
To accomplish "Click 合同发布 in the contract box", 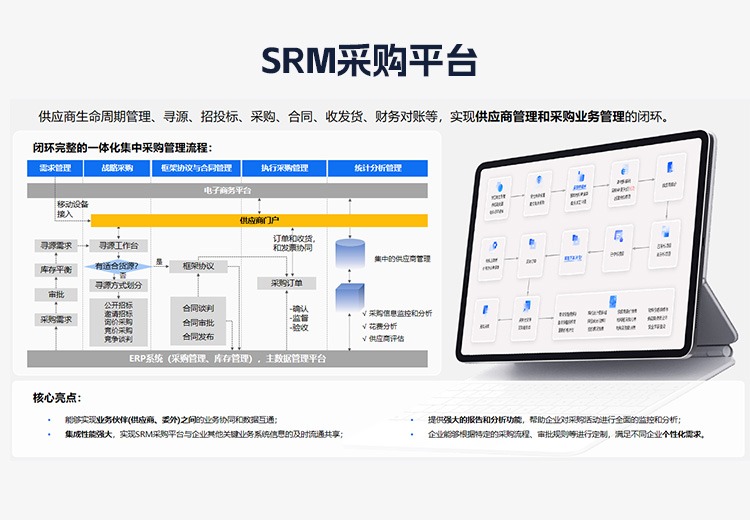I will tap(199, 337).
